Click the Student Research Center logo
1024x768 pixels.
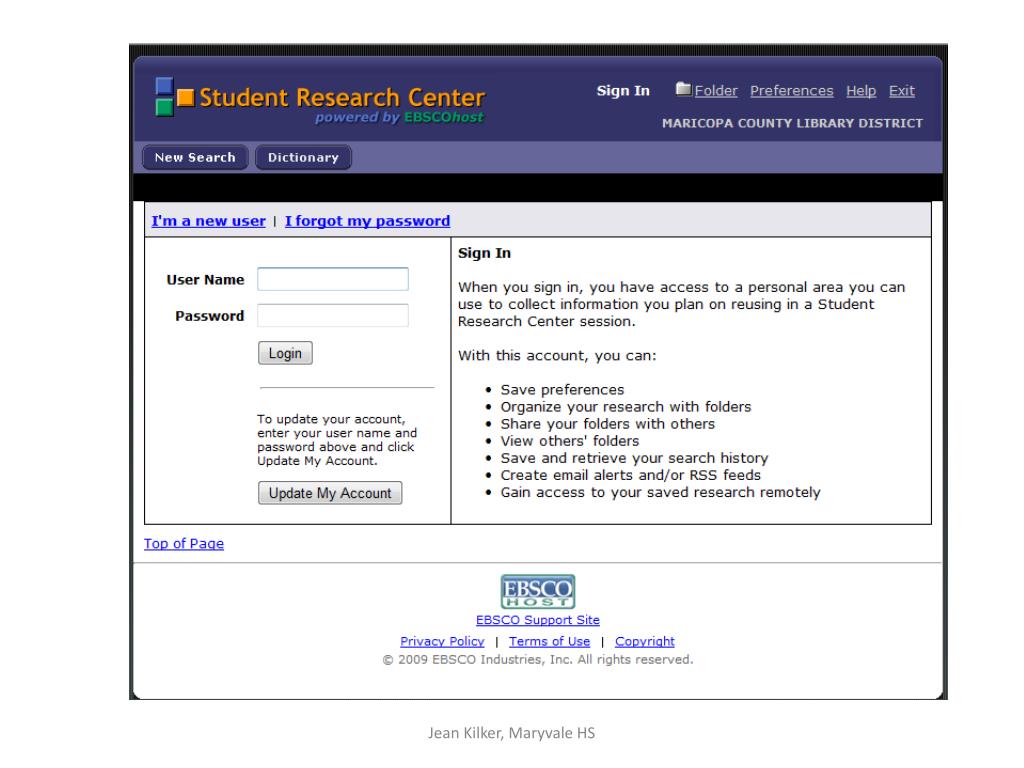[x=320, y=99]
